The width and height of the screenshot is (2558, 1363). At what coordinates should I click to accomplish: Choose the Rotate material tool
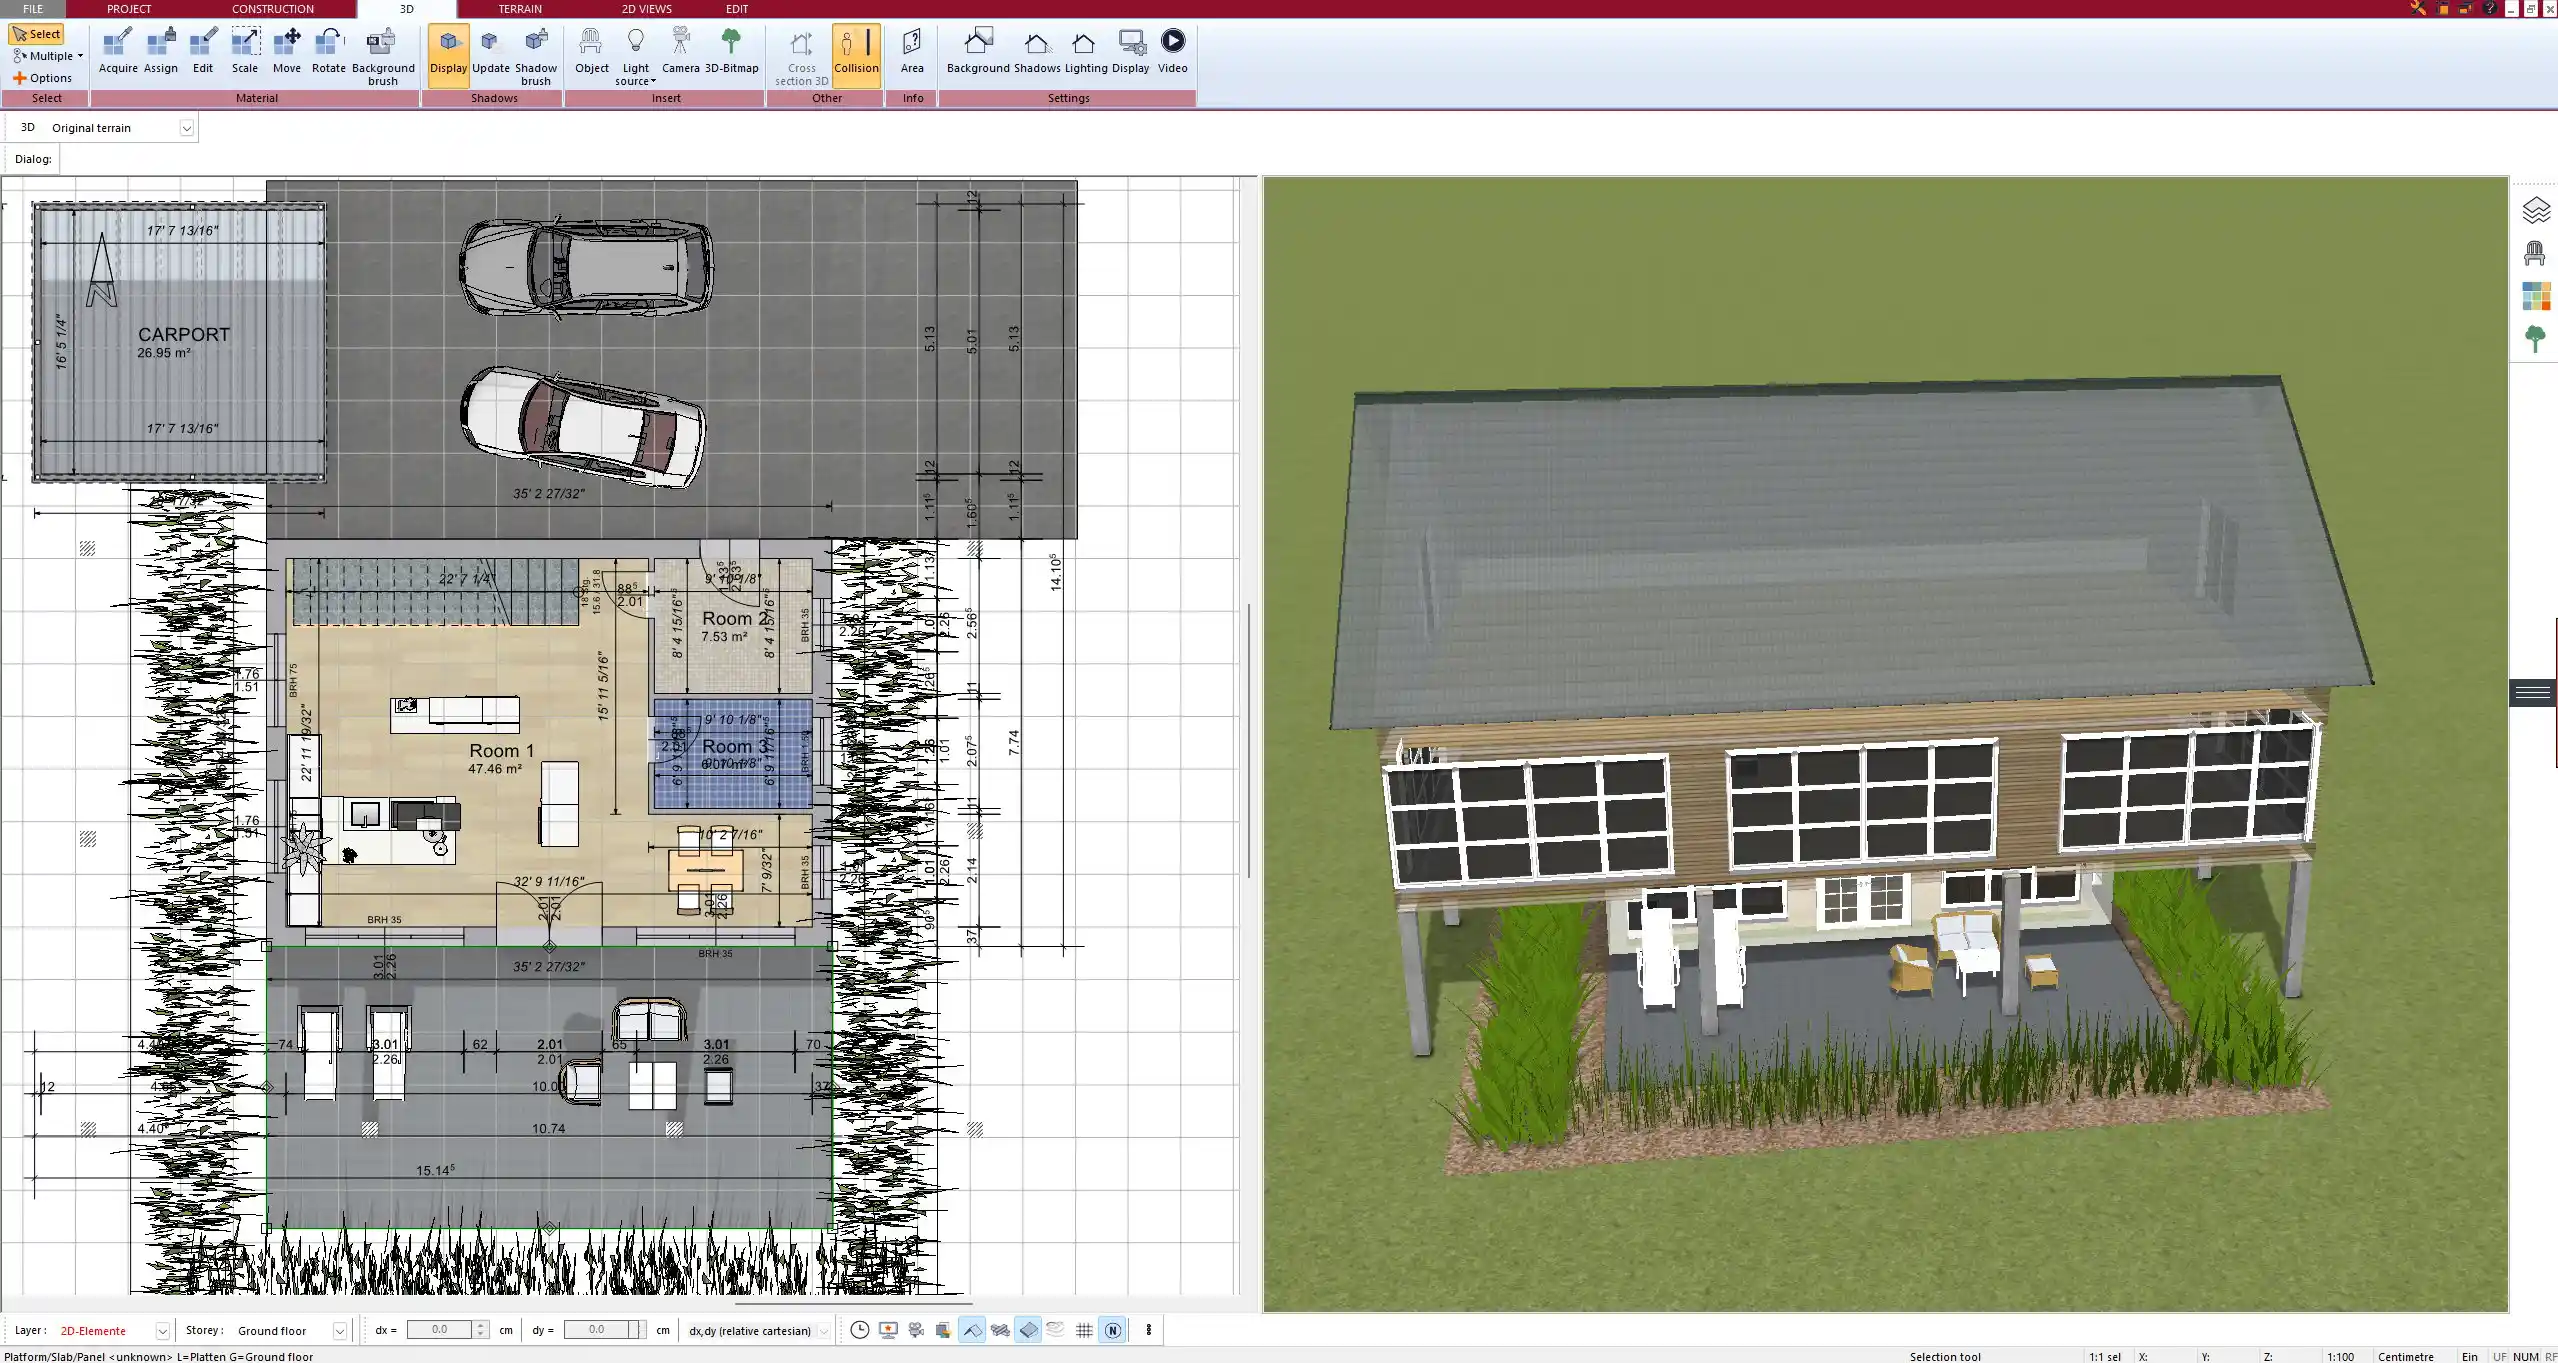tap(328, 52)
